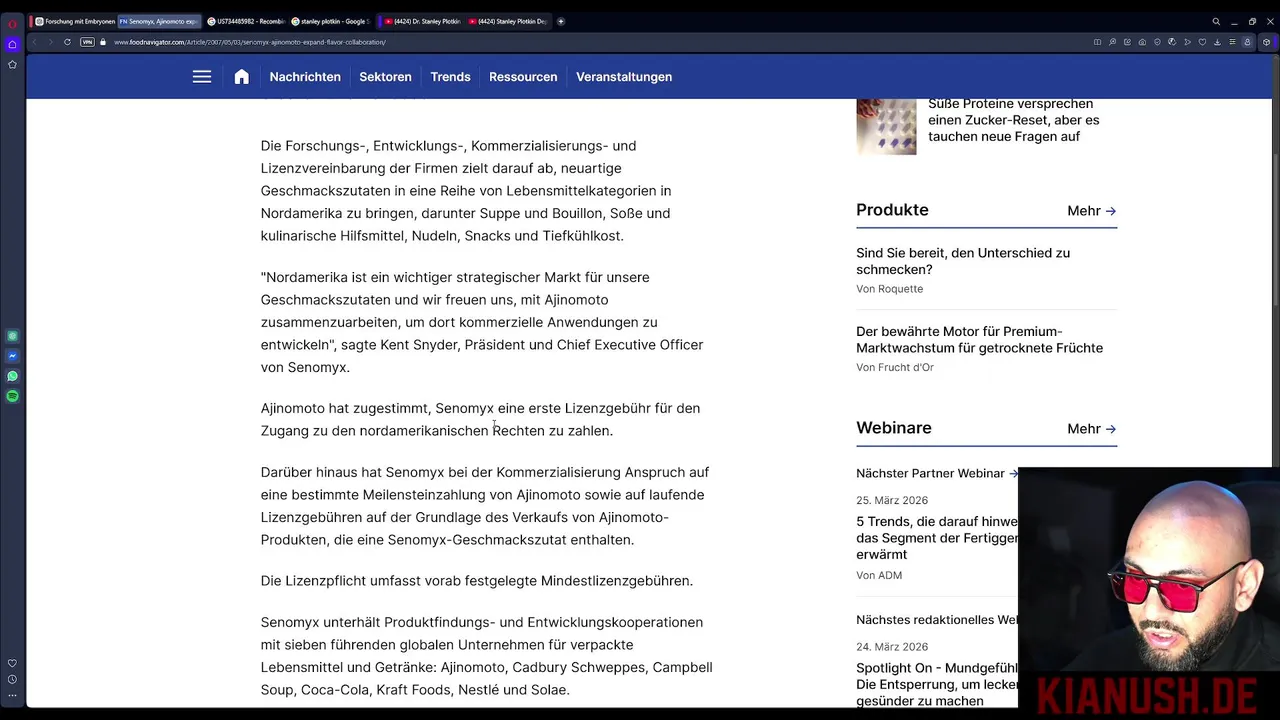This screenshot has height=720, width=1280.
Task: Click Nächster Partner Webinar arrow link
Action: pos(937,473)
